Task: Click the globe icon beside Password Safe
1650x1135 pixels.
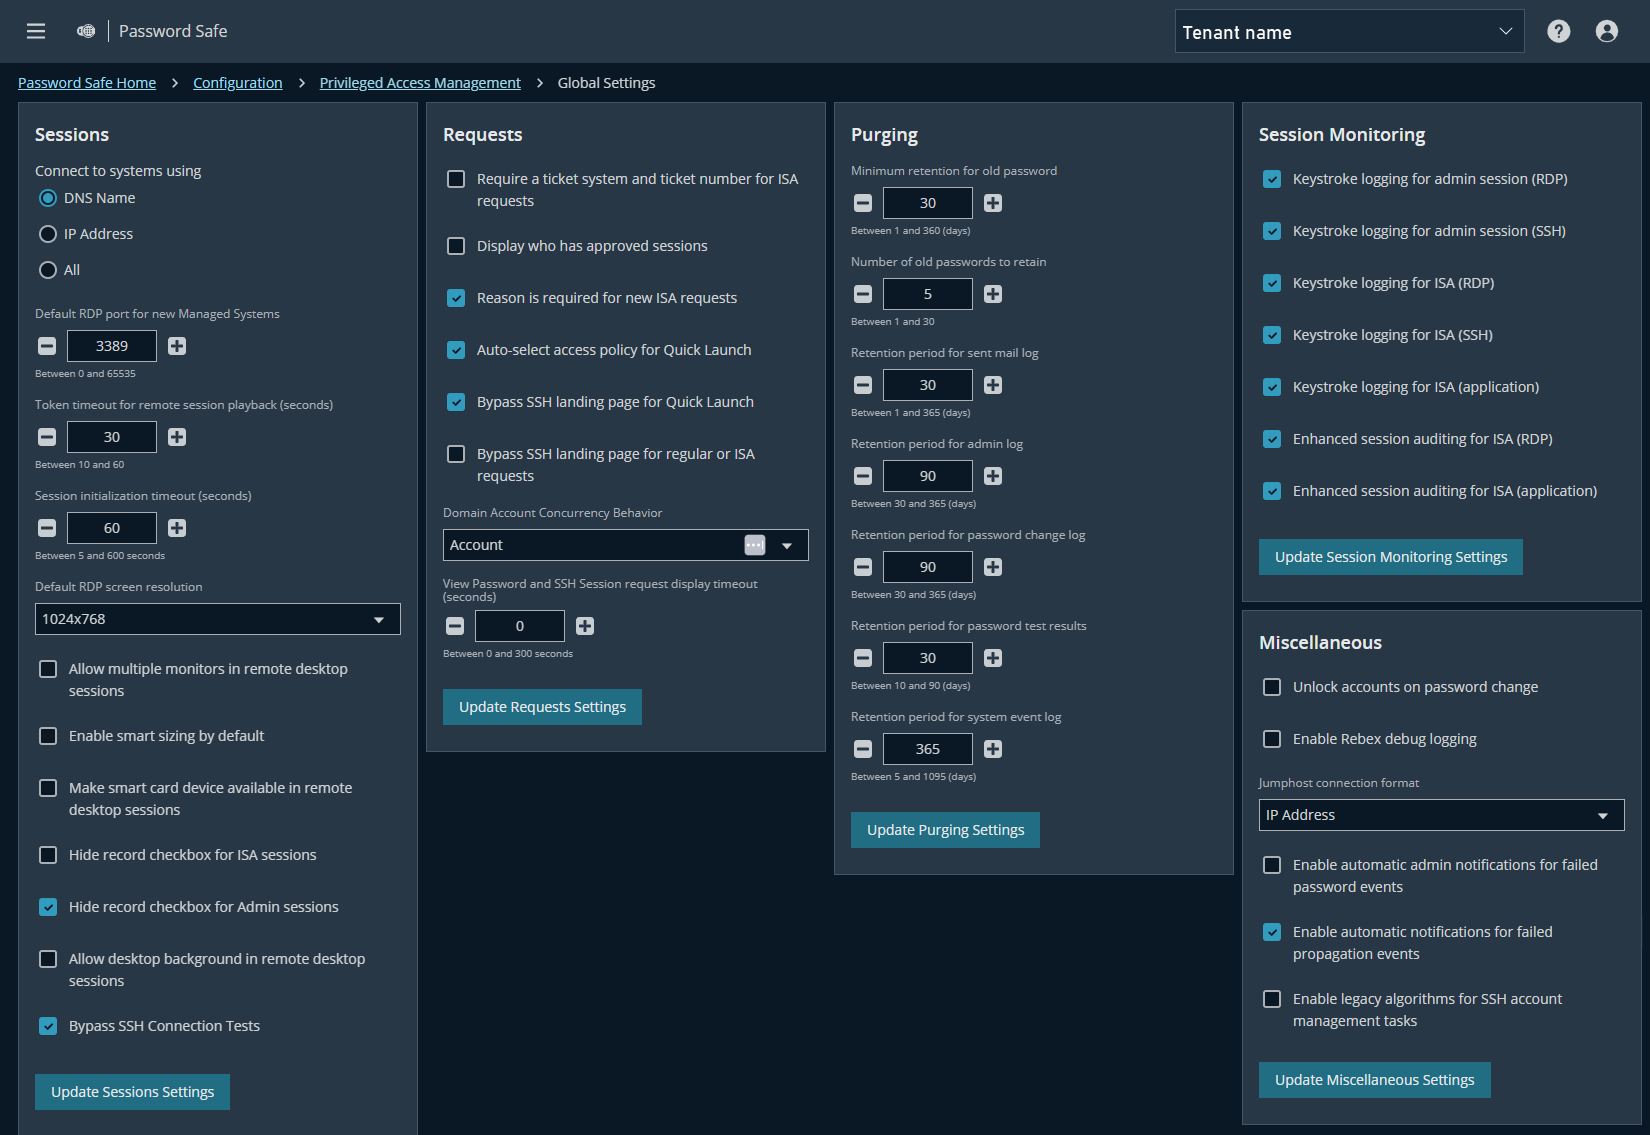Action: pyautogui.click(x=86, y=31)
